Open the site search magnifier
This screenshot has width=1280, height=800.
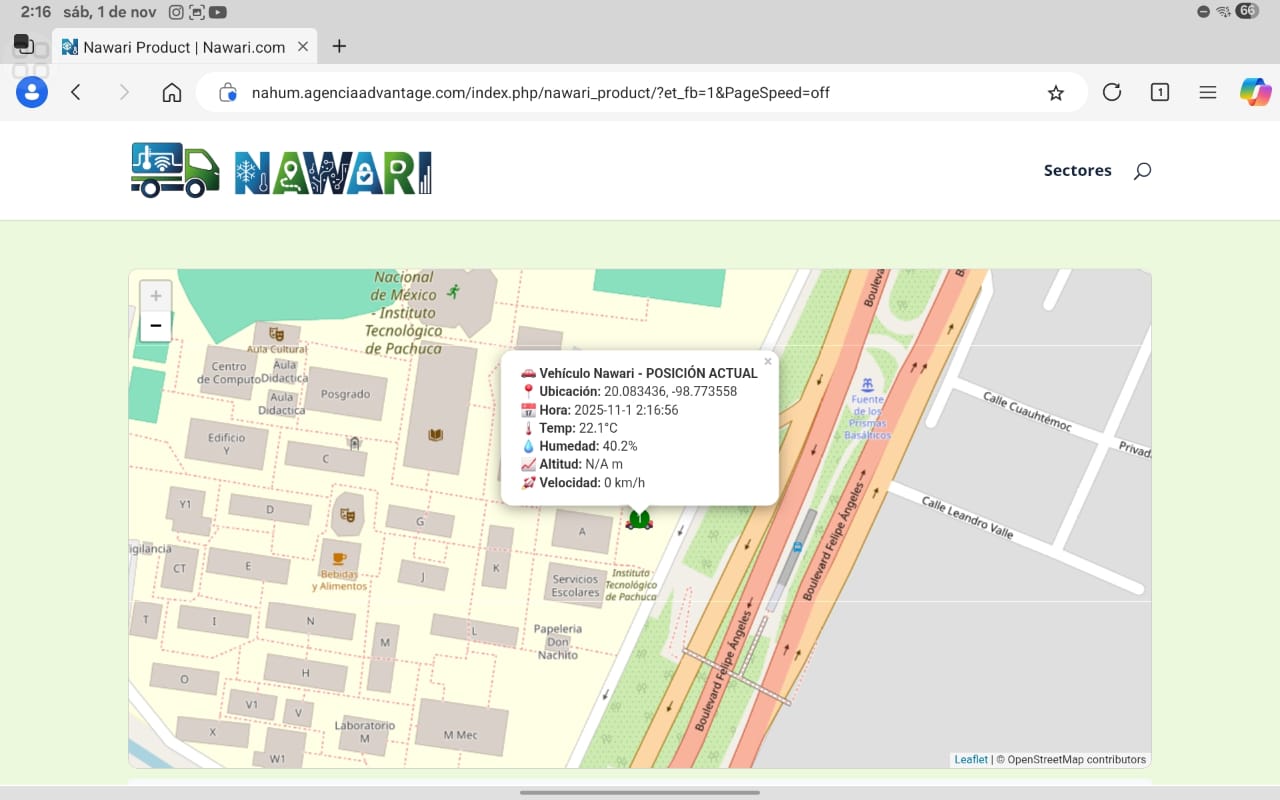[x=1142, y=171]
